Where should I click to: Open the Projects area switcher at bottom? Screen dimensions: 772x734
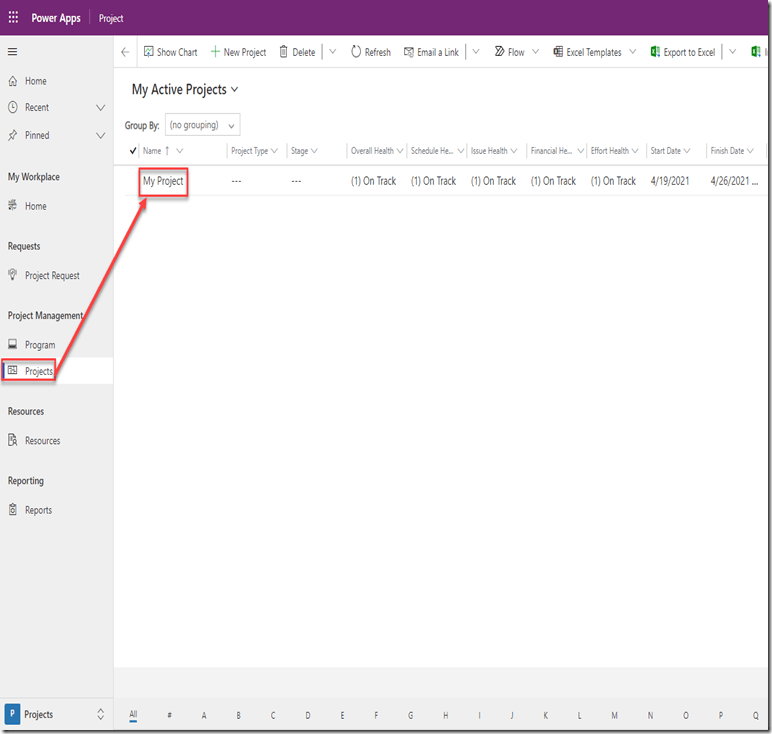coord(56,714)
